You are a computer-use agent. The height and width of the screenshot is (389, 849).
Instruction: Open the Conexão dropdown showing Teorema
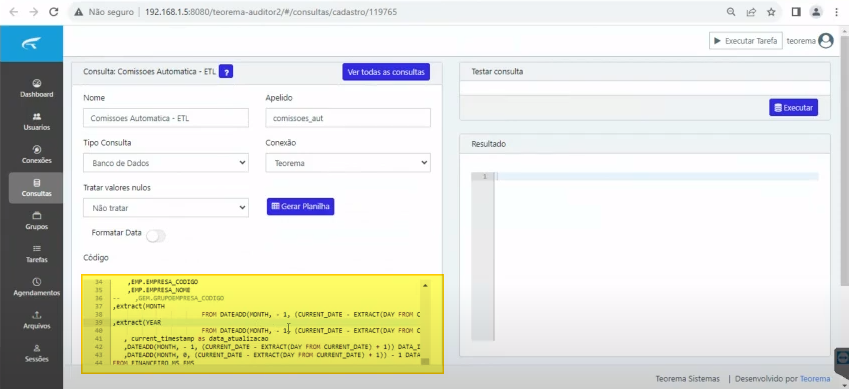(348, 163)
